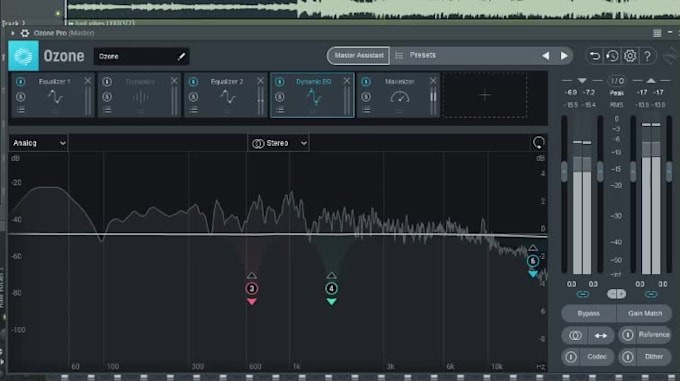Select the Dynamic EQ module
This screenshot has width=680, height=381.
coord(312,95)
